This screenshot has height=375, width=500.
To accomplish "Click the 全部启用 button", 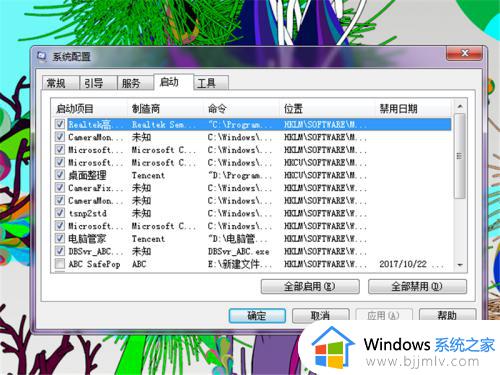I will click(x=310, y=287).
